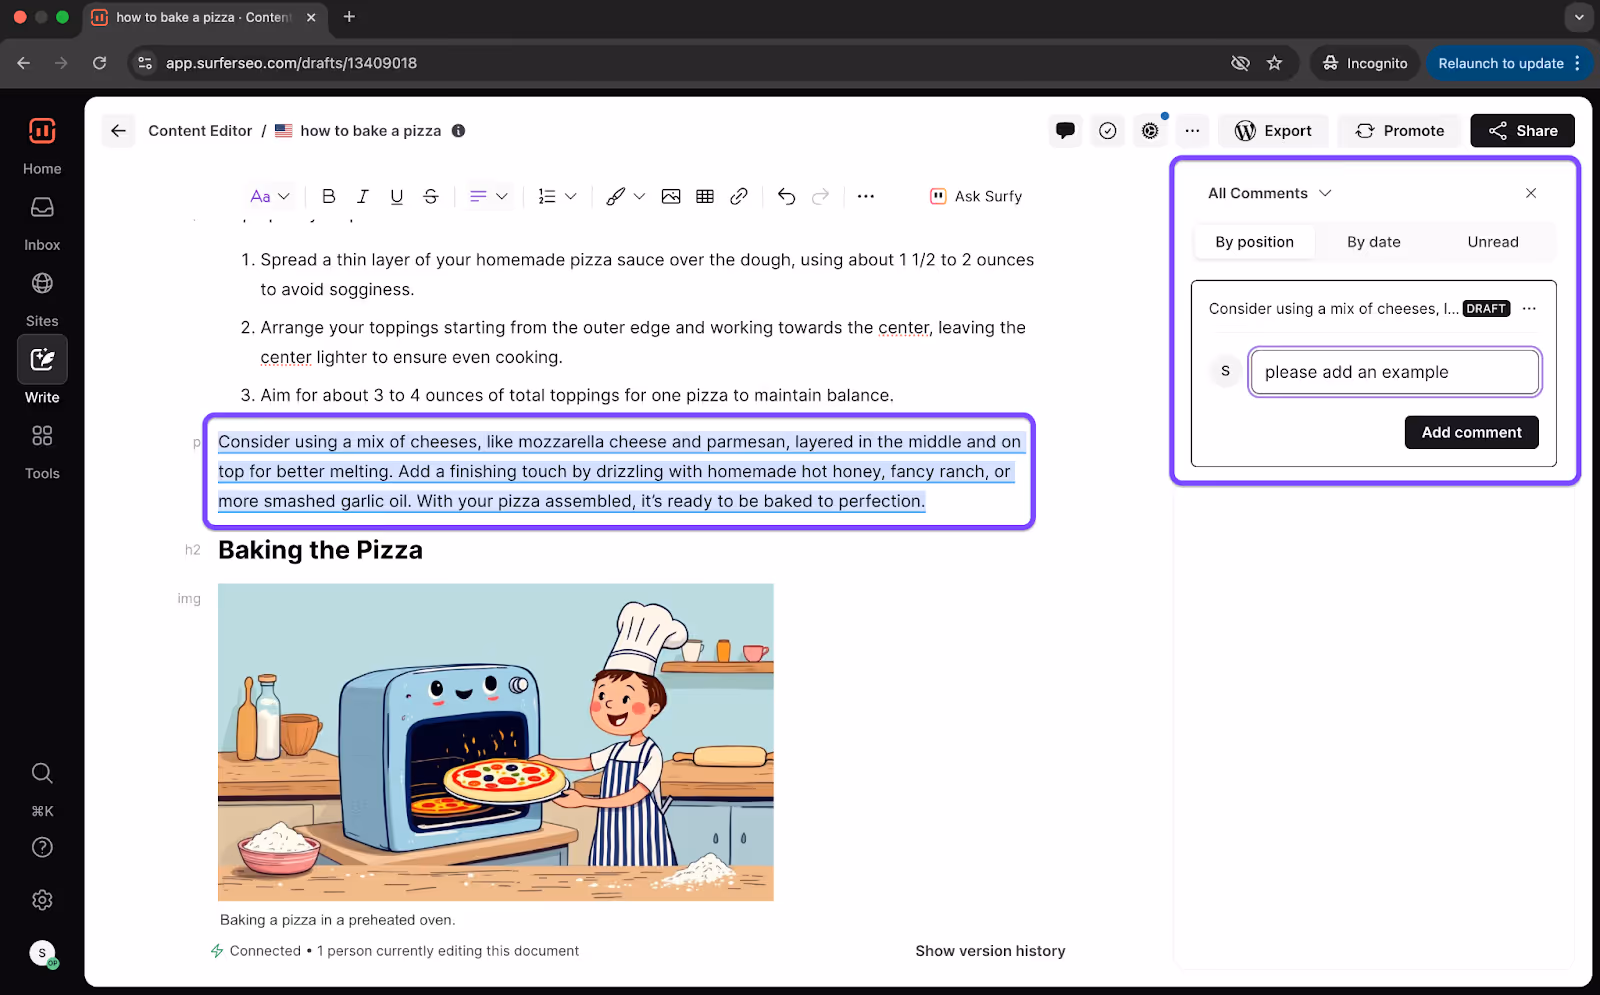Toggle underline formatting
Screen dimensions: 1600x995
click(397, 196)
